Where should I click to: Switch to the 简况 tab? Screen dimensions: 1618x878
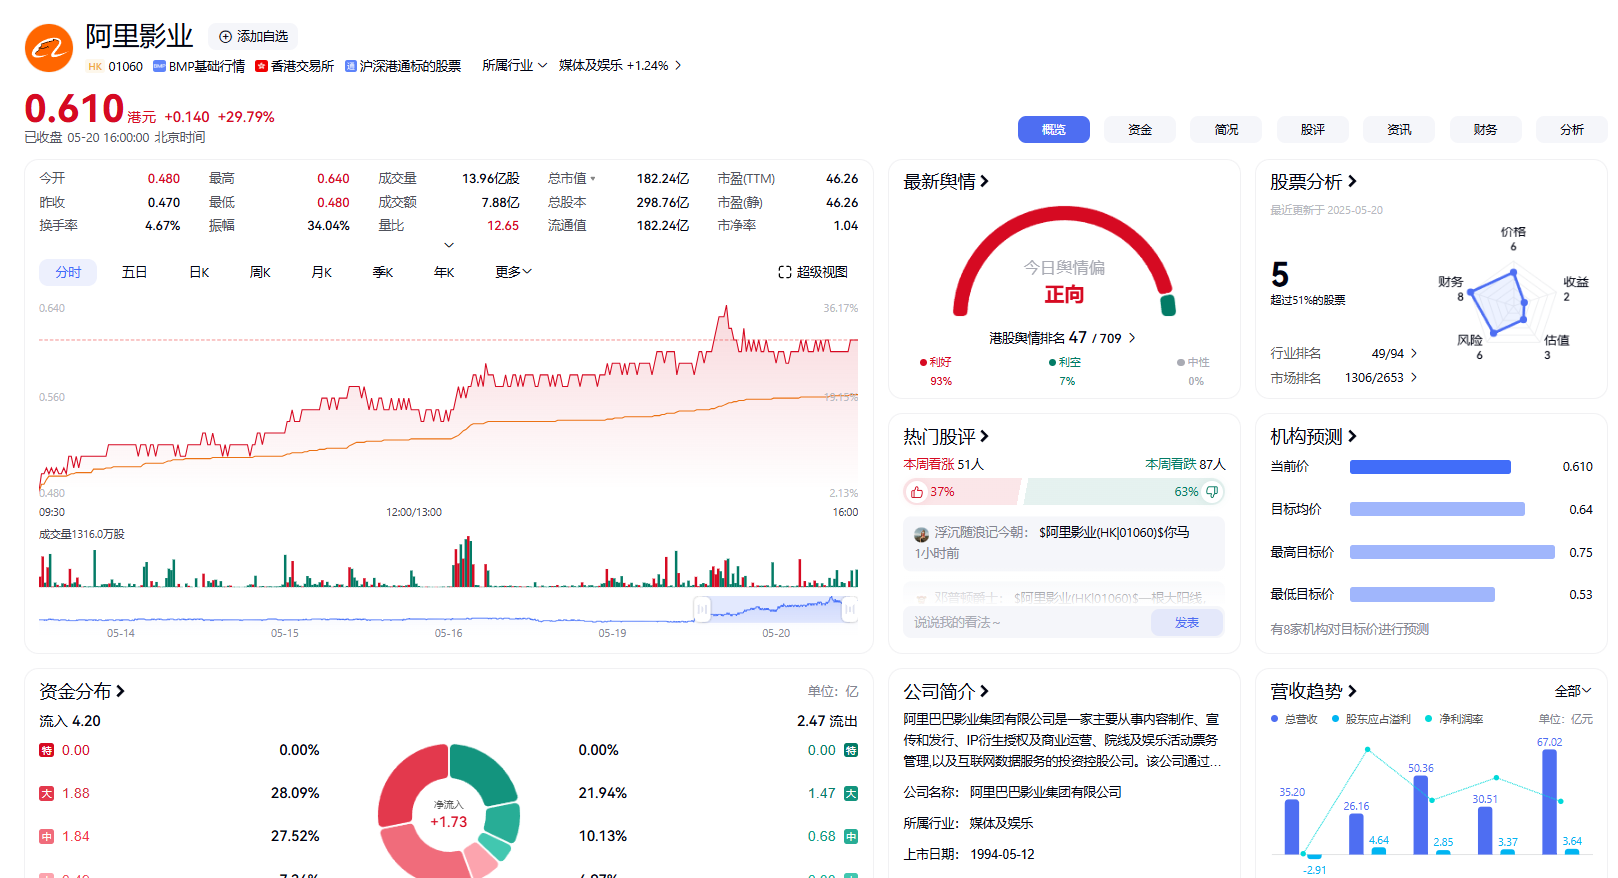click(x=1226, y=129)
